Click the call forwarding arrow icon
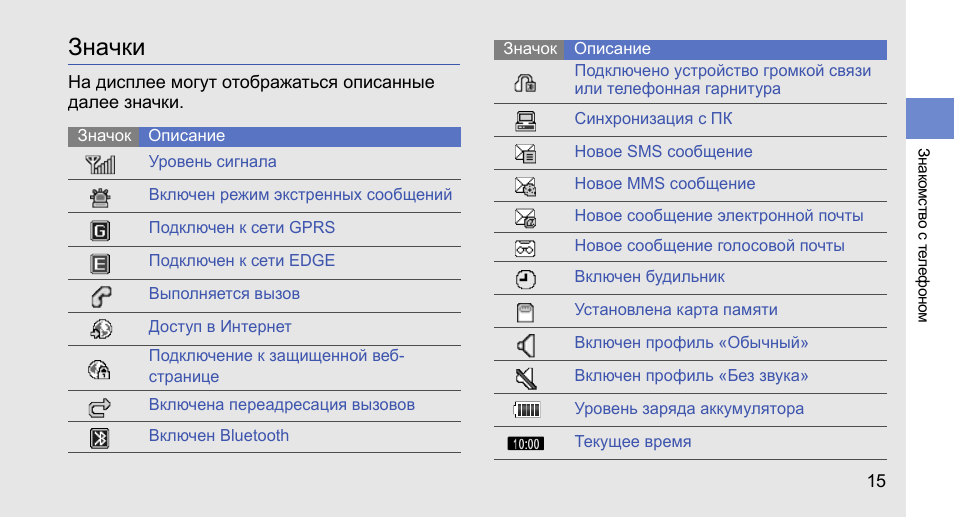Screen dimensions: 955x517 tap(99, 407)
